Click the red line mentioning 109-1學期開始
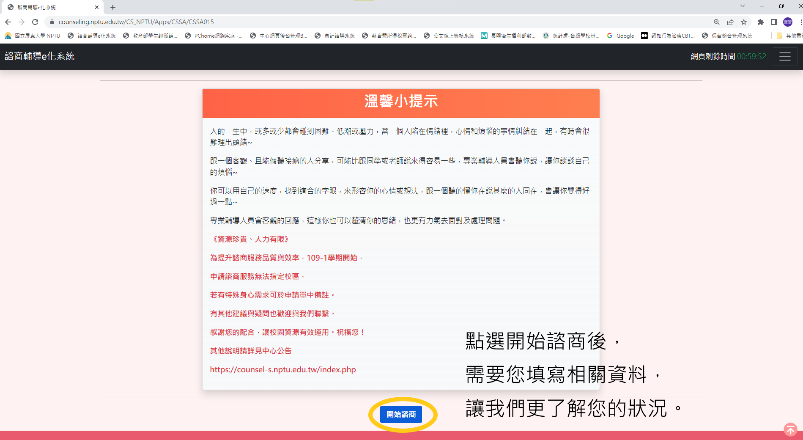The height and width of the screenshot is (440, 803). [x=286, y=258]
